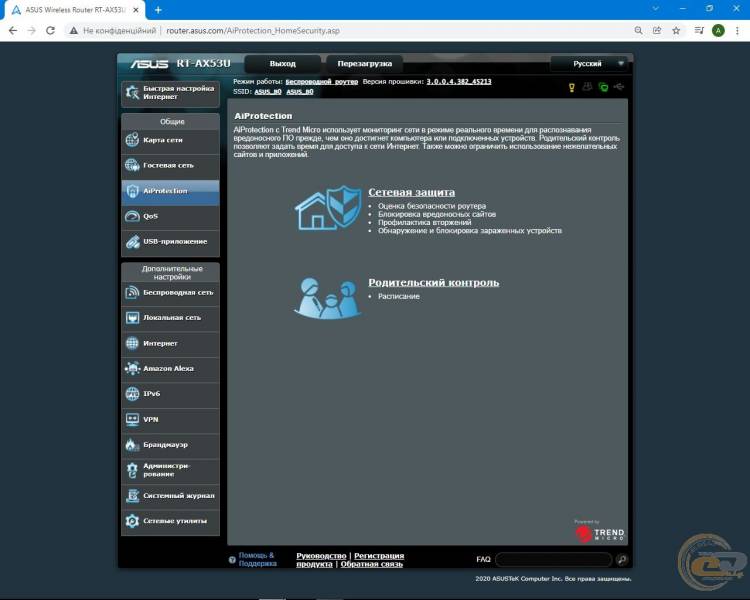
Task: Open the Обратная связь feedback link
Action: (372, 564)
